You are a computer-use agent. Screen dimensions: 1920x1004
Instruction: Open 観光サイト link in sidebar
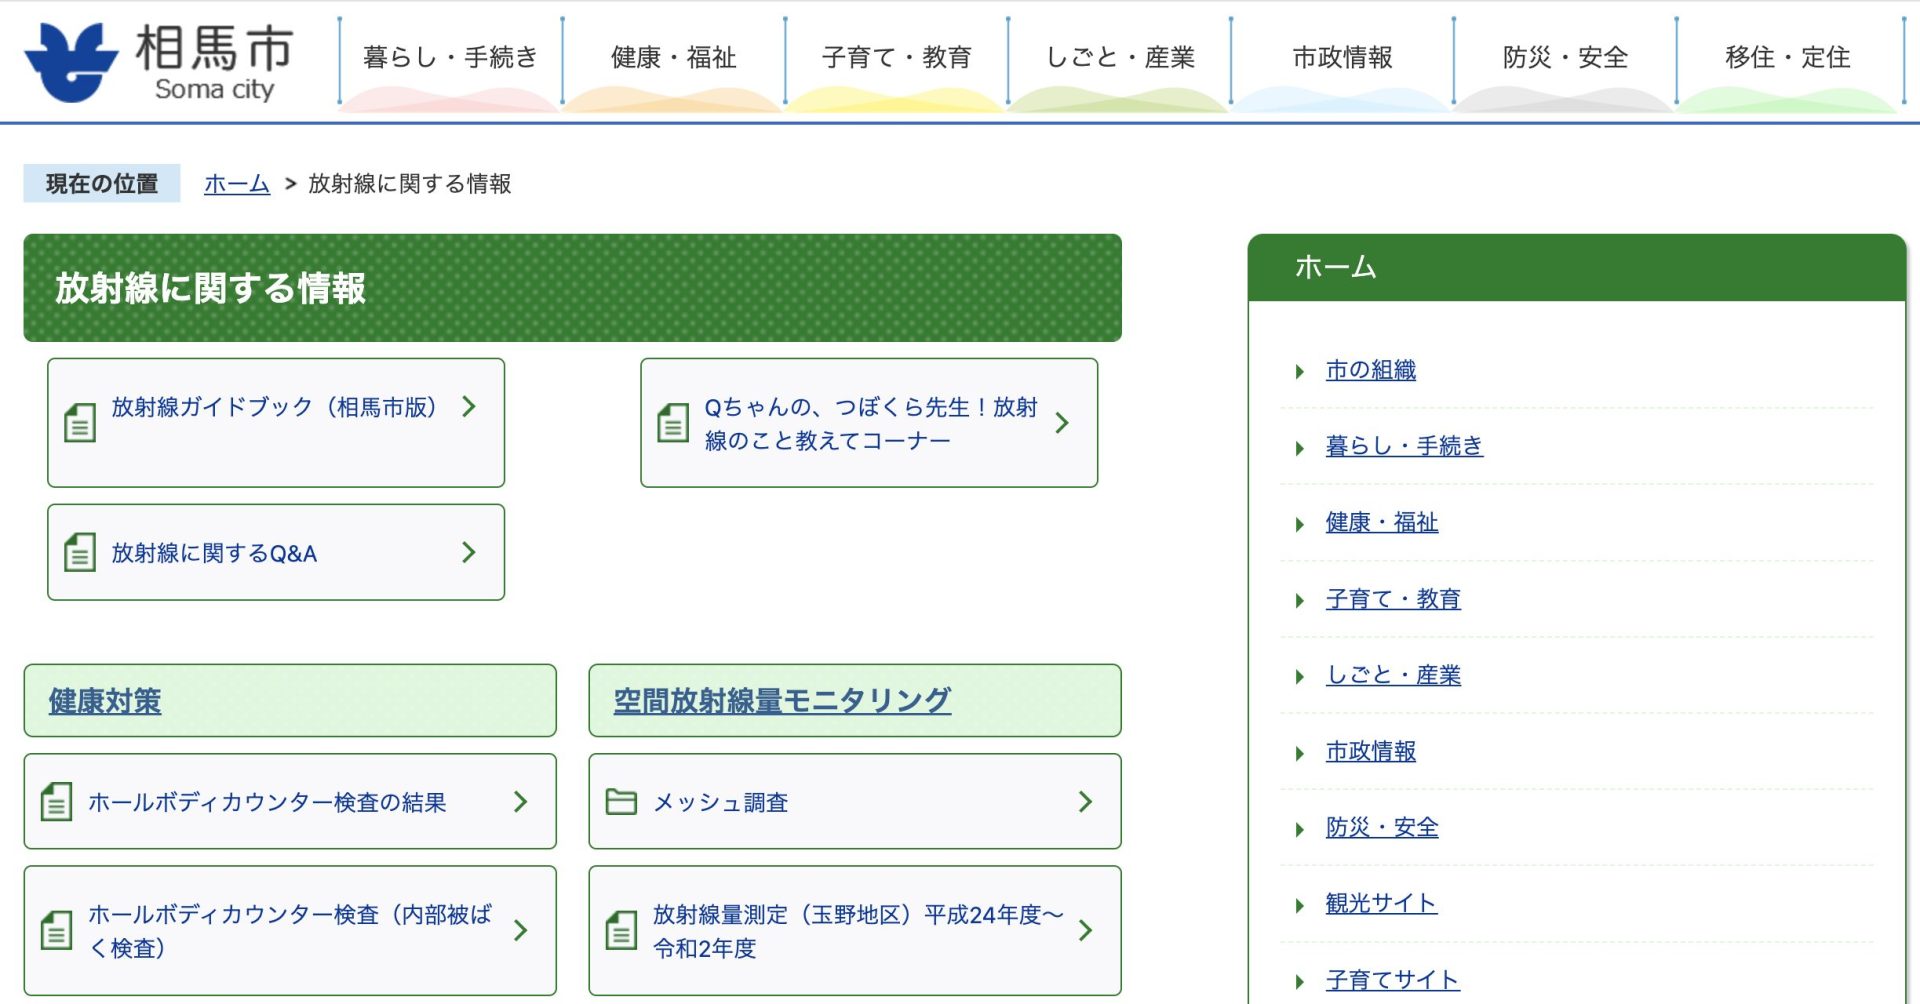(x=1381, y=903)
